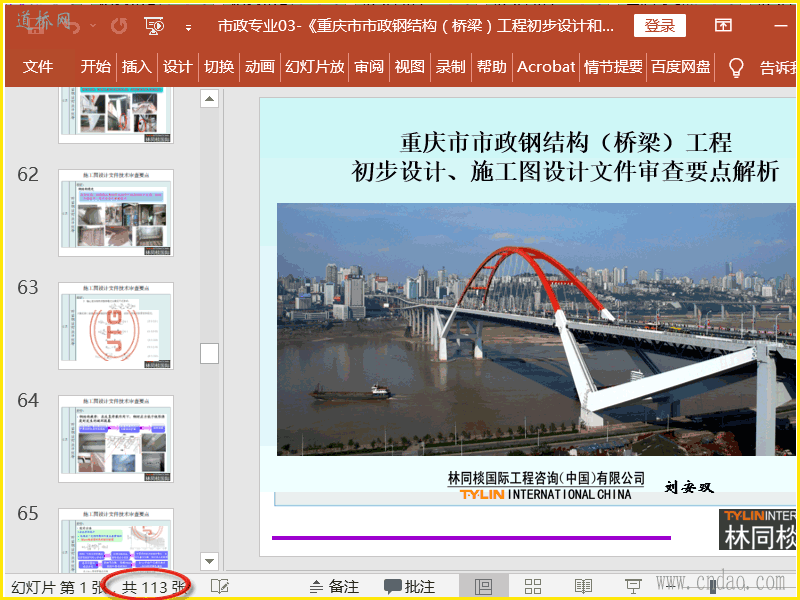Toggle the 批注 comments pane
Screen dimensions: 800x600
pyautogui.click(x=409, y=586)
